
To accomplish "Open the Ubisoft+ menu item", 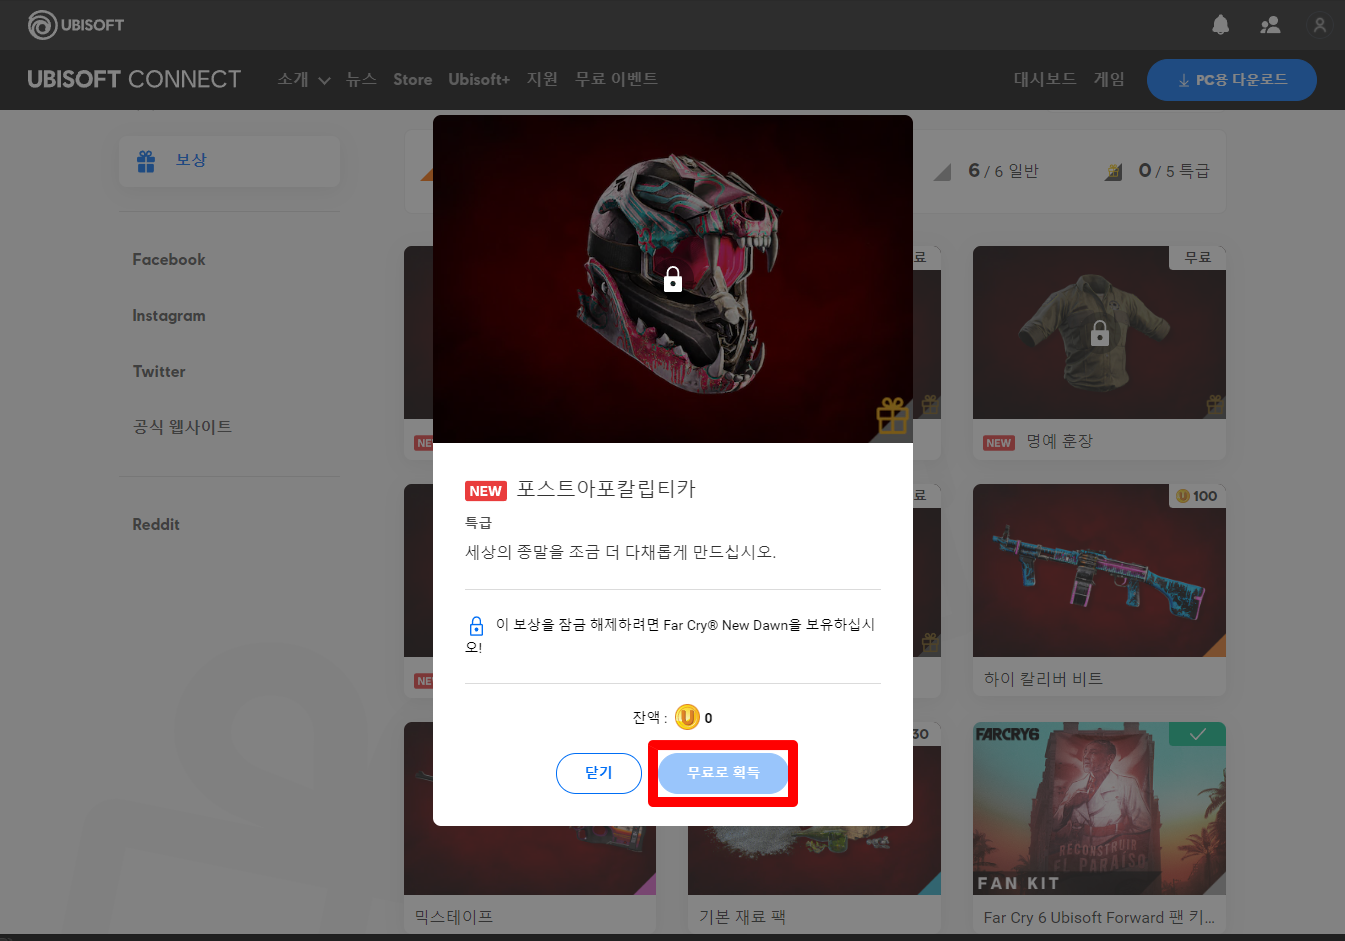I will coord(479,79).
